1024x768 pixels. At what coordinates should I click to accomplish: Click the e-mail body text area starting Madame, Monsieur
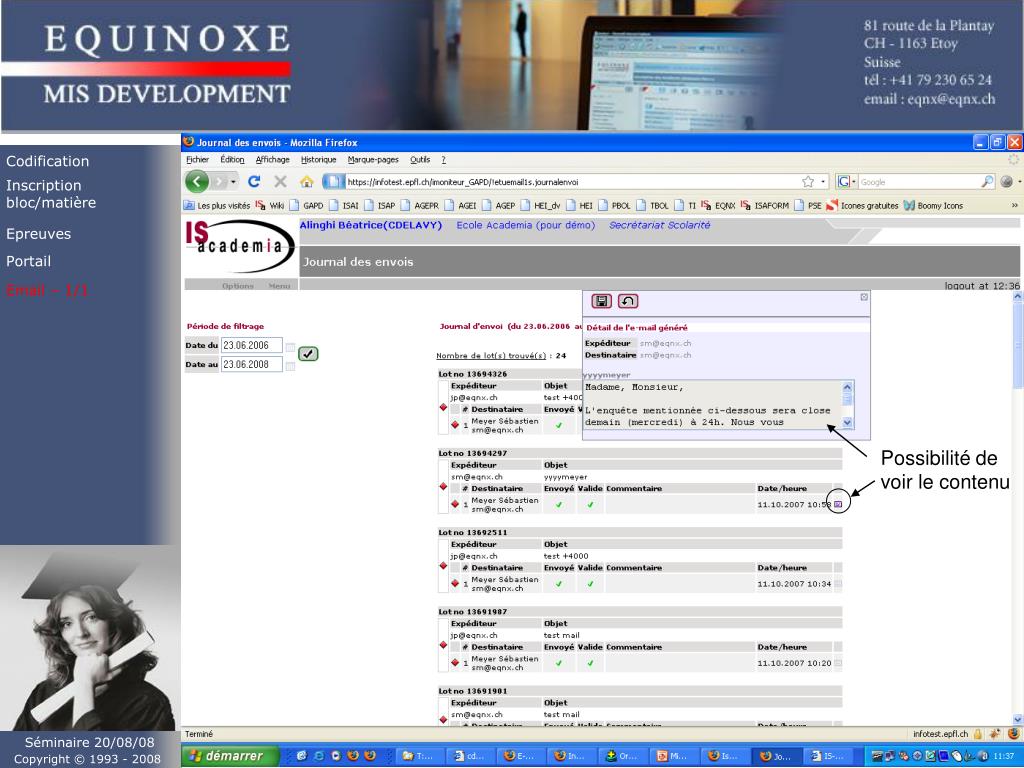tap(711, 405)
